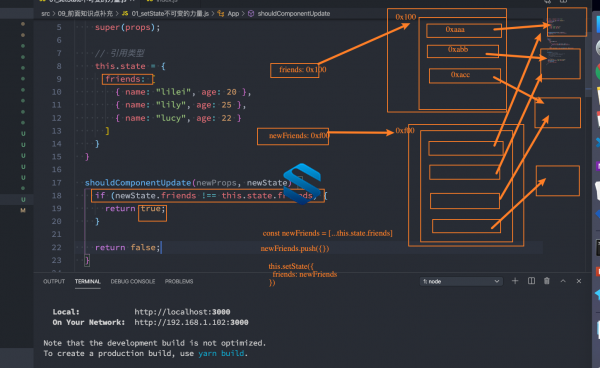Click line number 22 in the gutter
600x368 pixels.
pyautogui.click(x=56, y=248)
